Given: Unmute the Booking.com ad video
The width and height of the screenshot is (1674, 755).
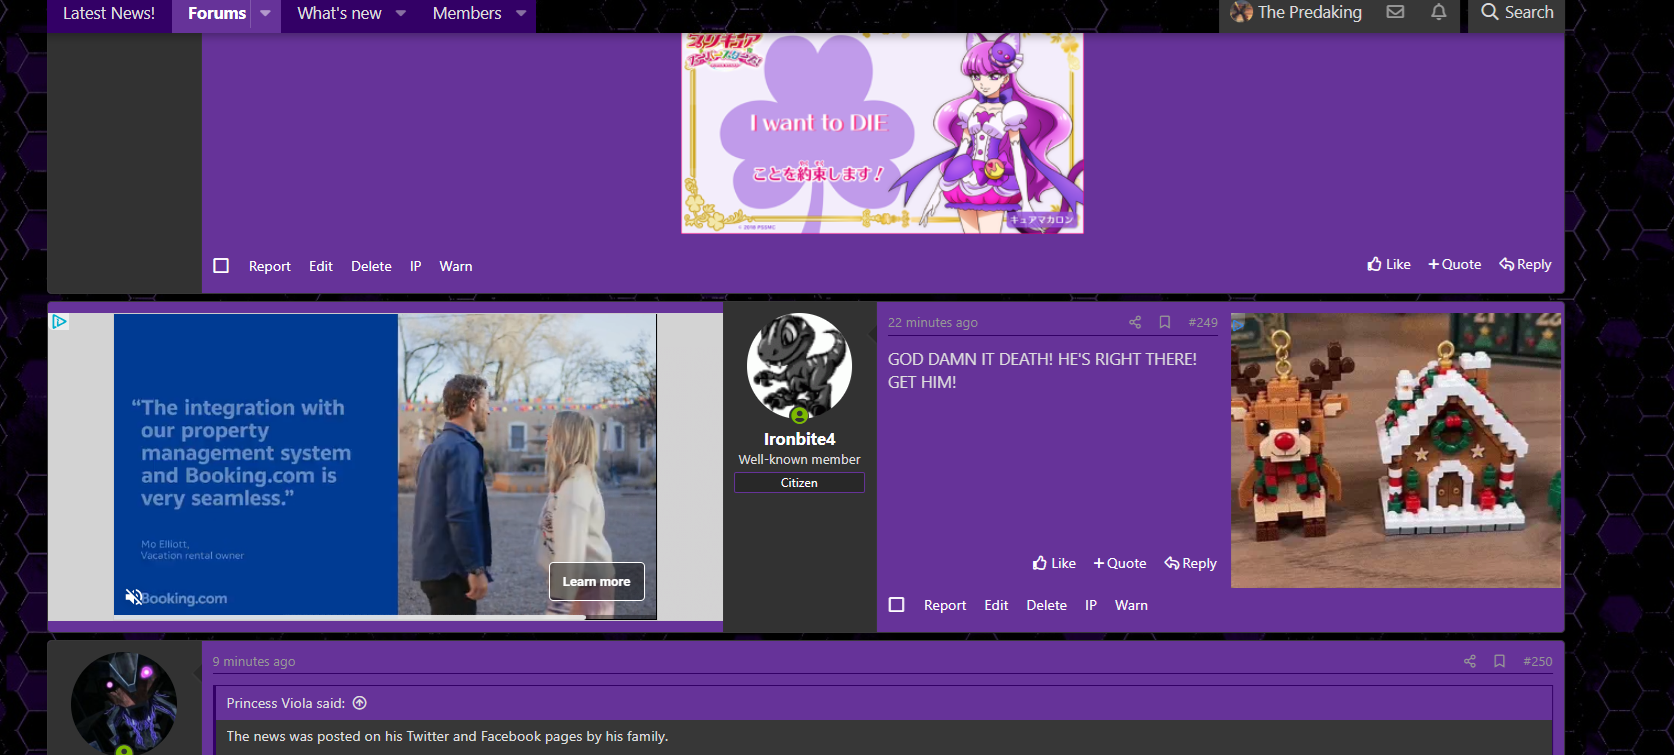Looking at the screenshot, I should pyautogui.click(x=133, y=597).
